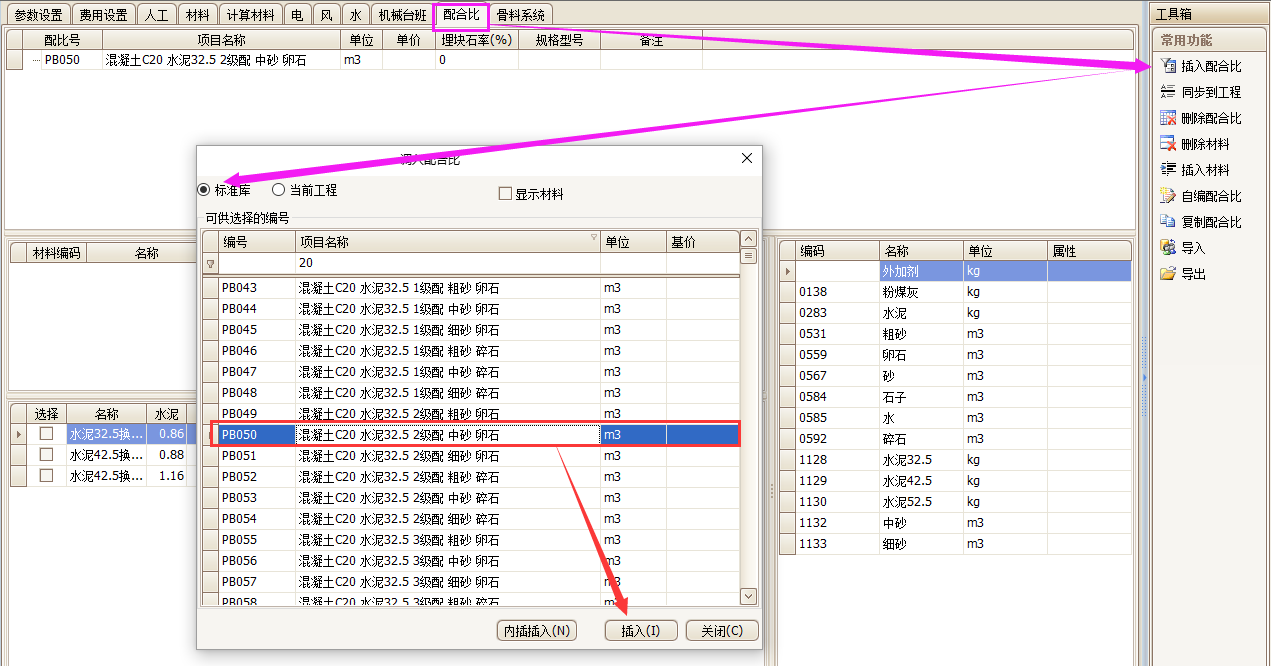
Task: Click the 导入 icon in toolbox
Action: click(1167, 248)
